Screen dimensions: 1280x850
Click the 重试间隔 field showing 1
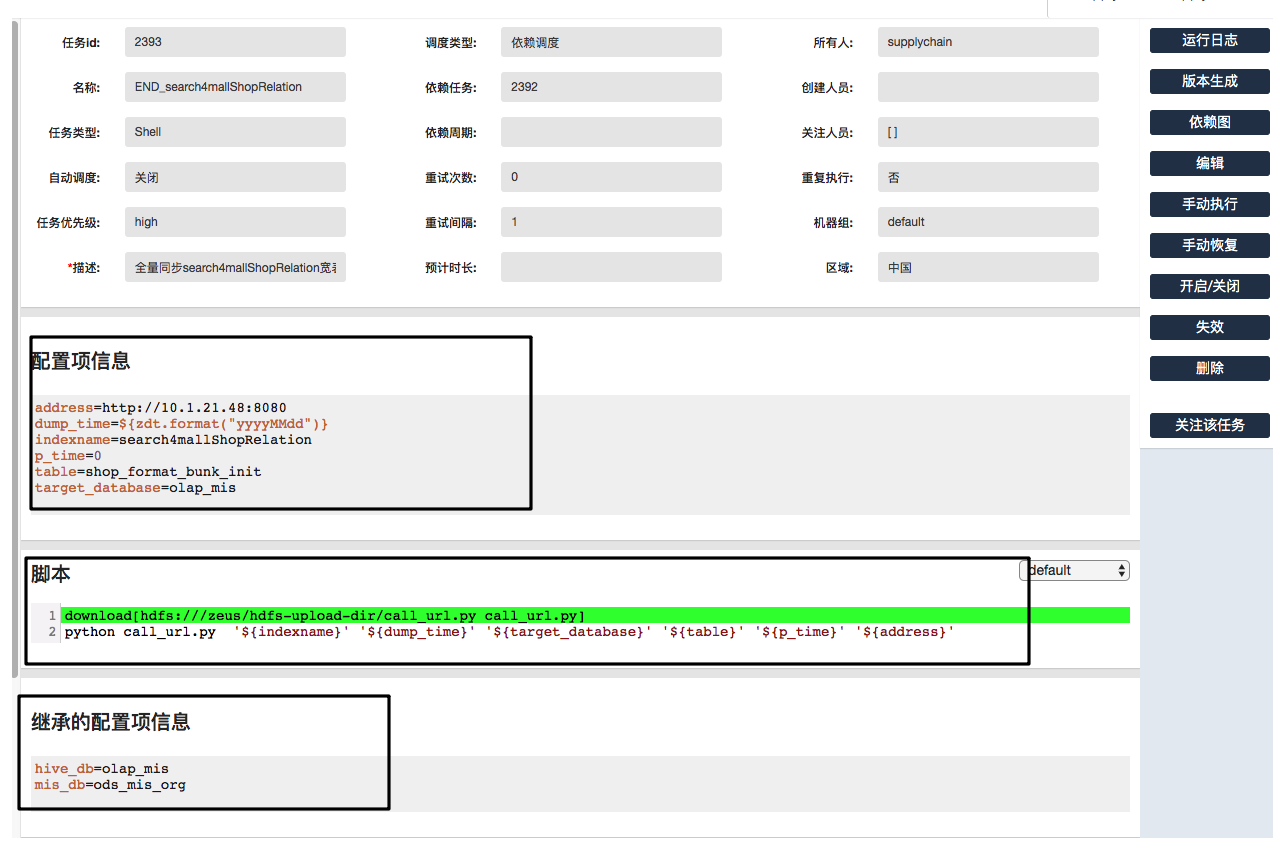[611, 222]
